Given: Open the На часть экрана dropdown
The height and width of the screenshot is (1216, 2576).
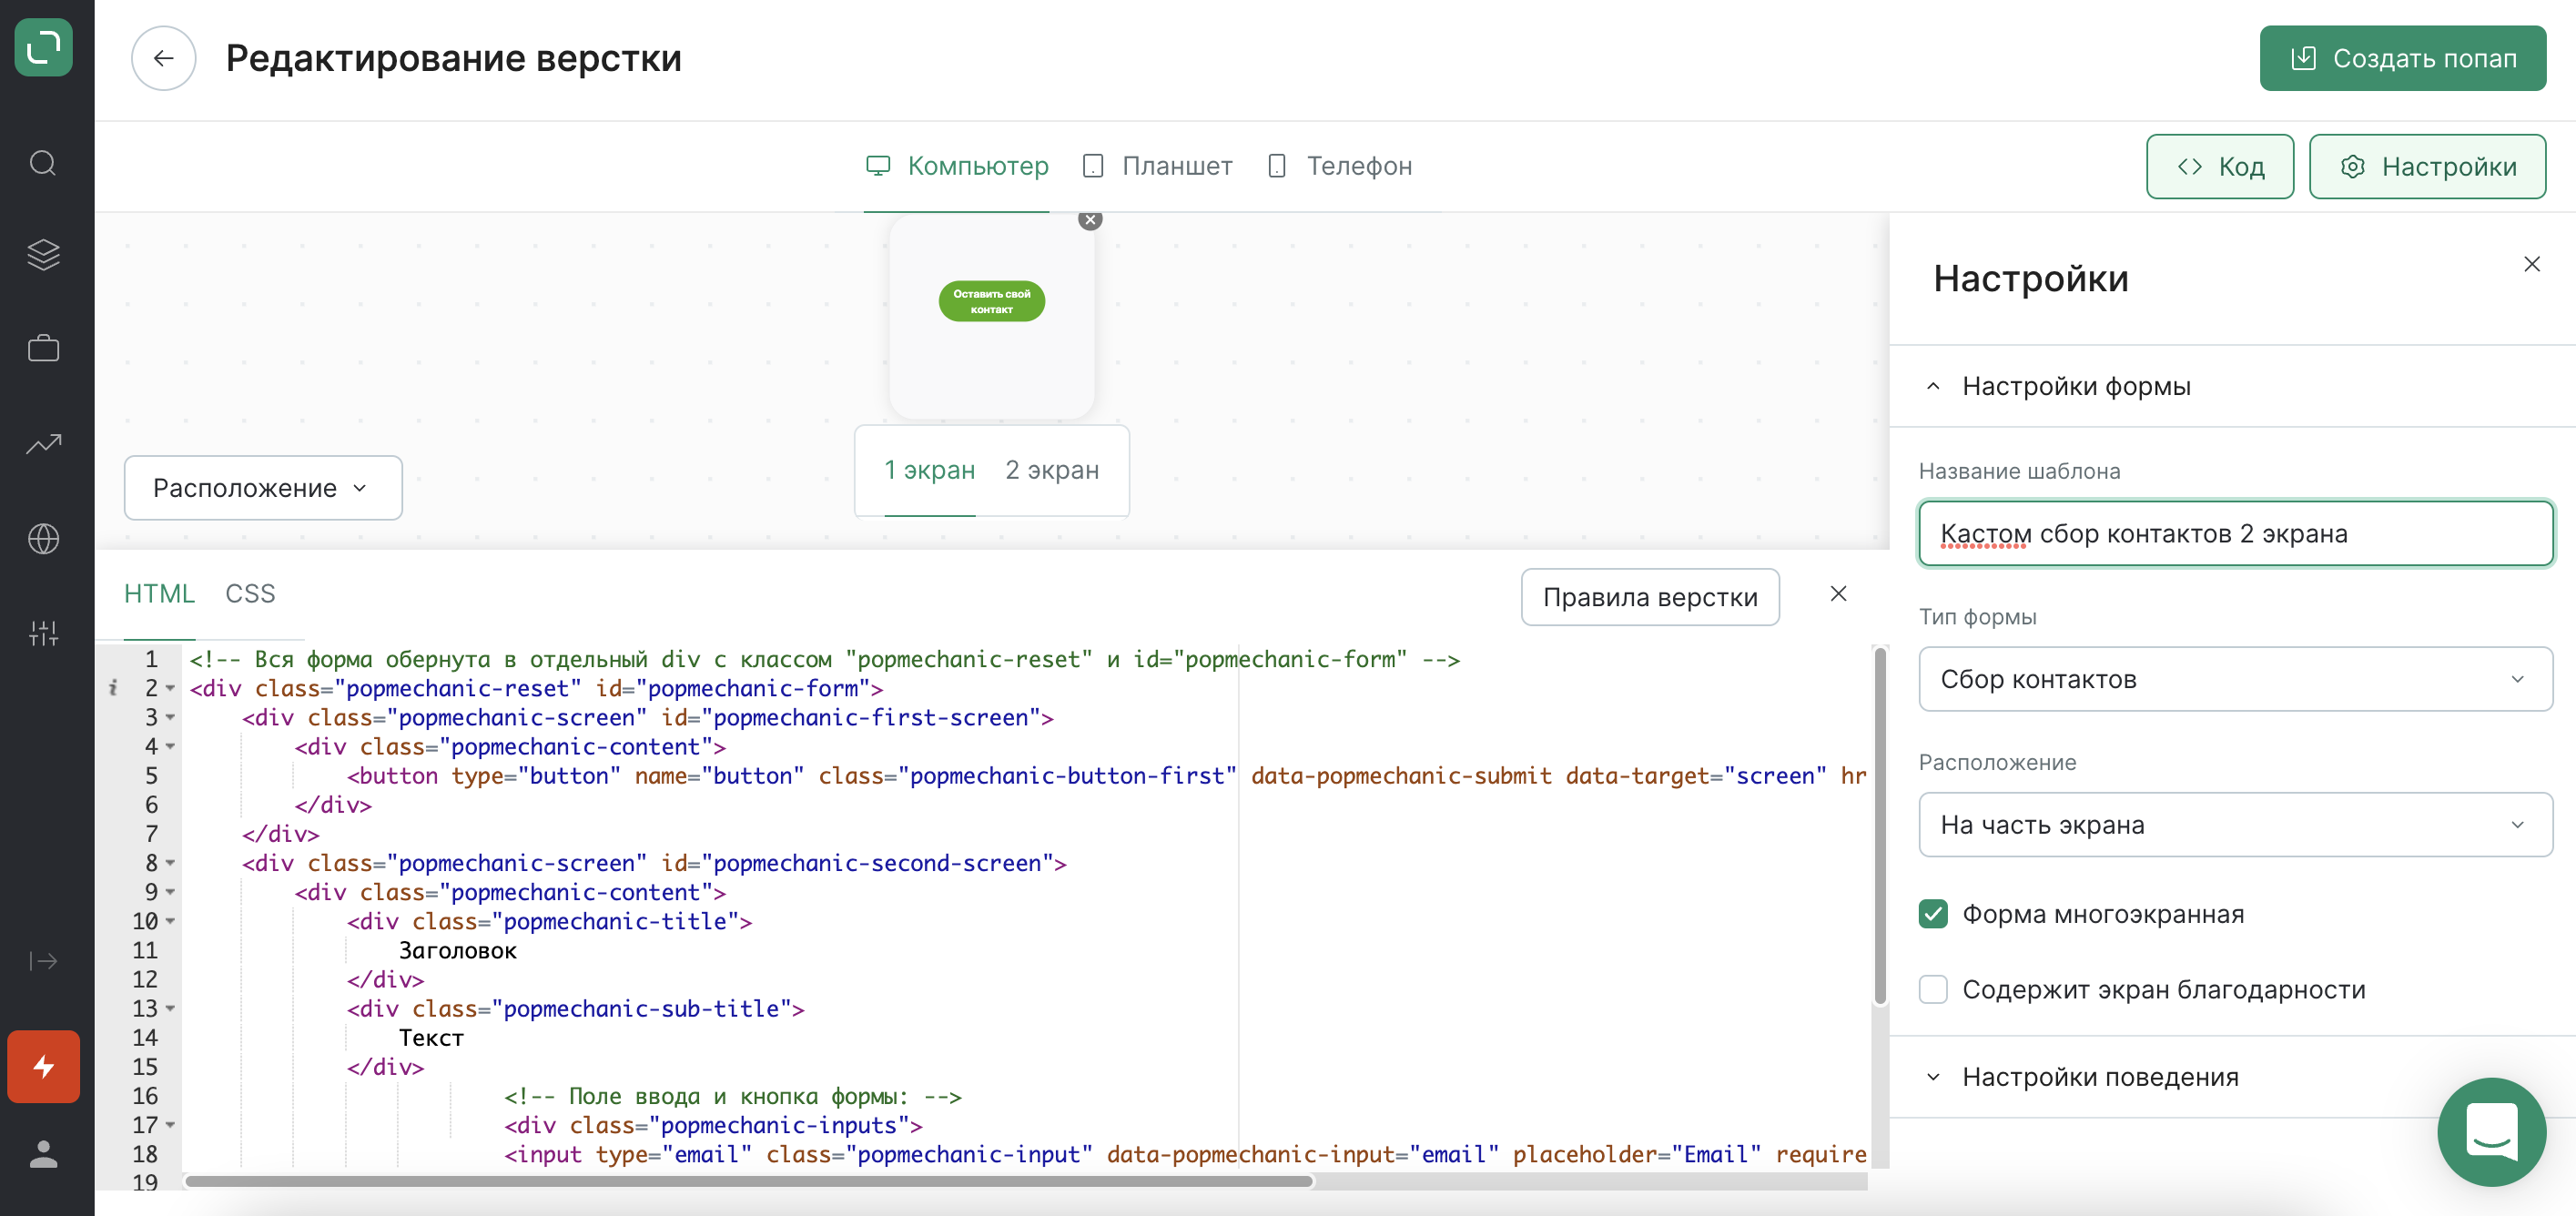Looking at the screenshot, I should 2235,825.
